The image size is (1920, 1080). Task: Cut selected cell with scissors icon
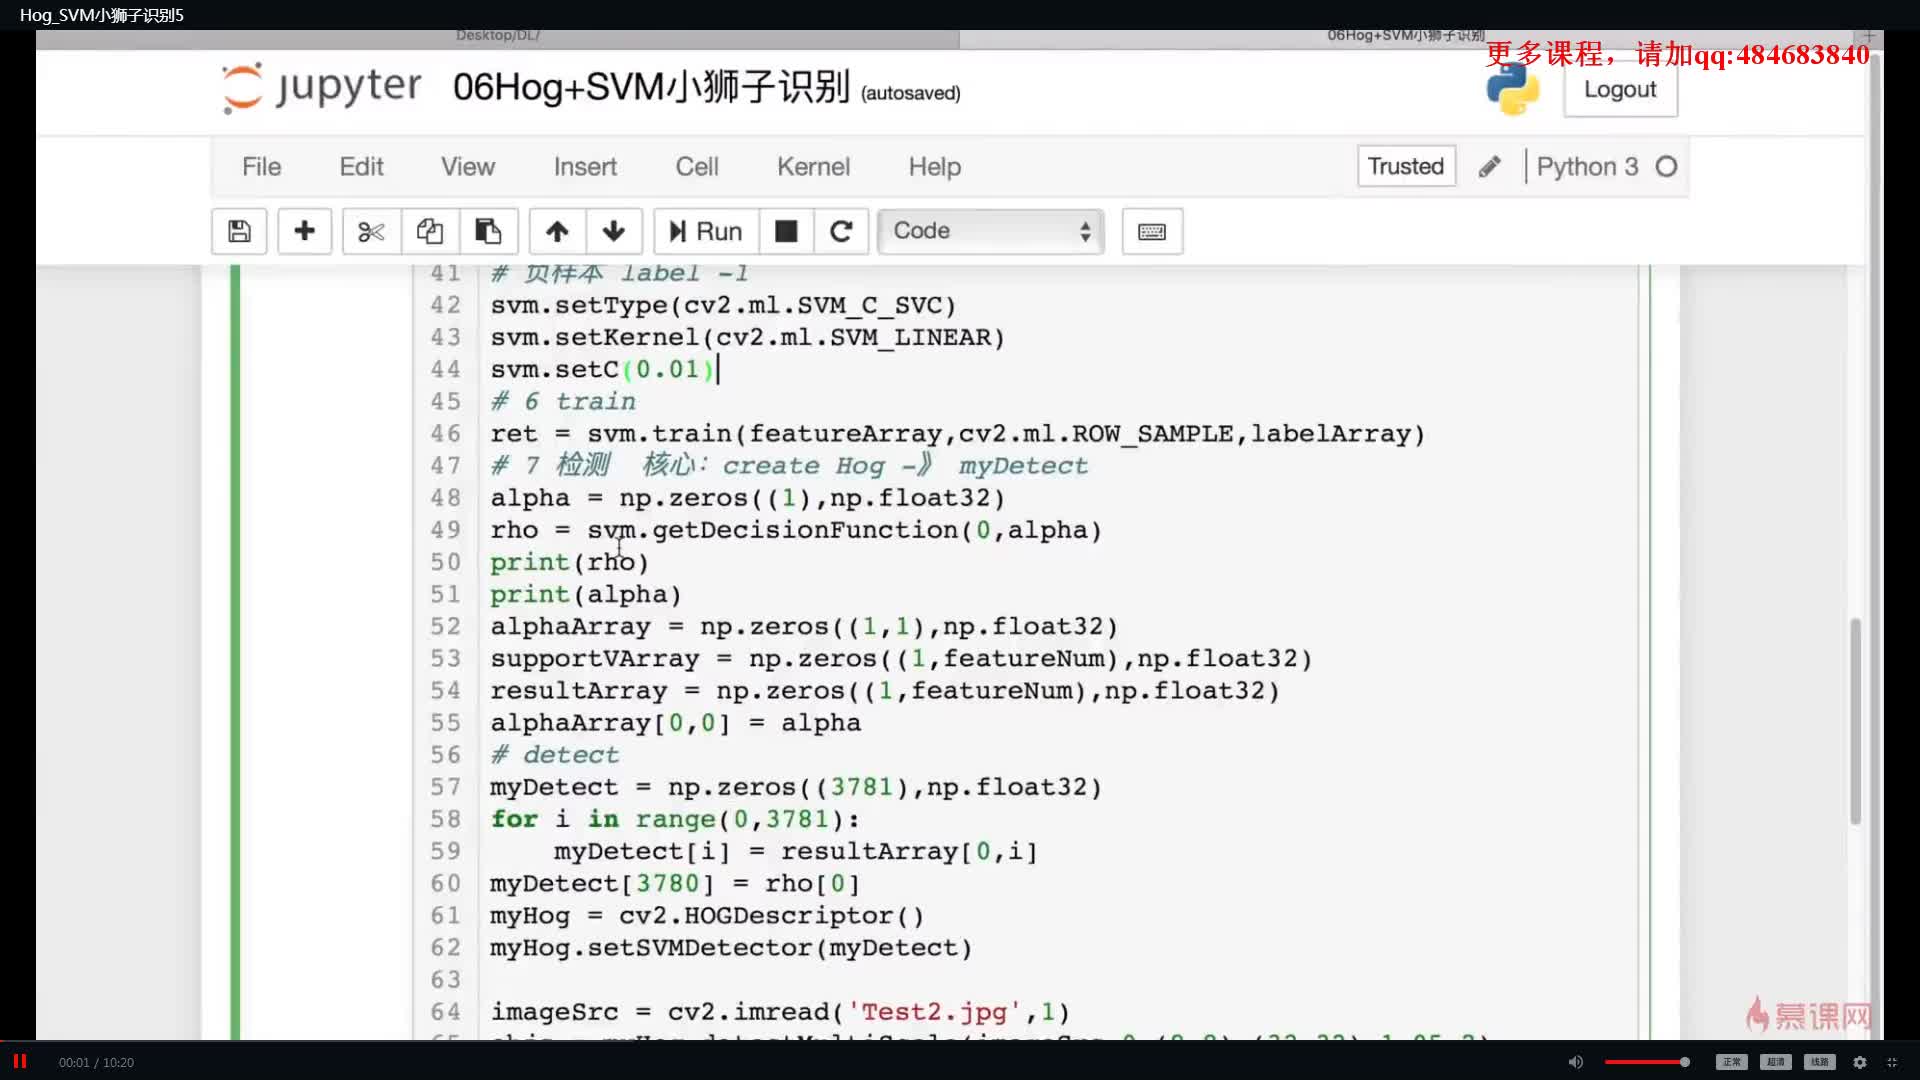371,232
